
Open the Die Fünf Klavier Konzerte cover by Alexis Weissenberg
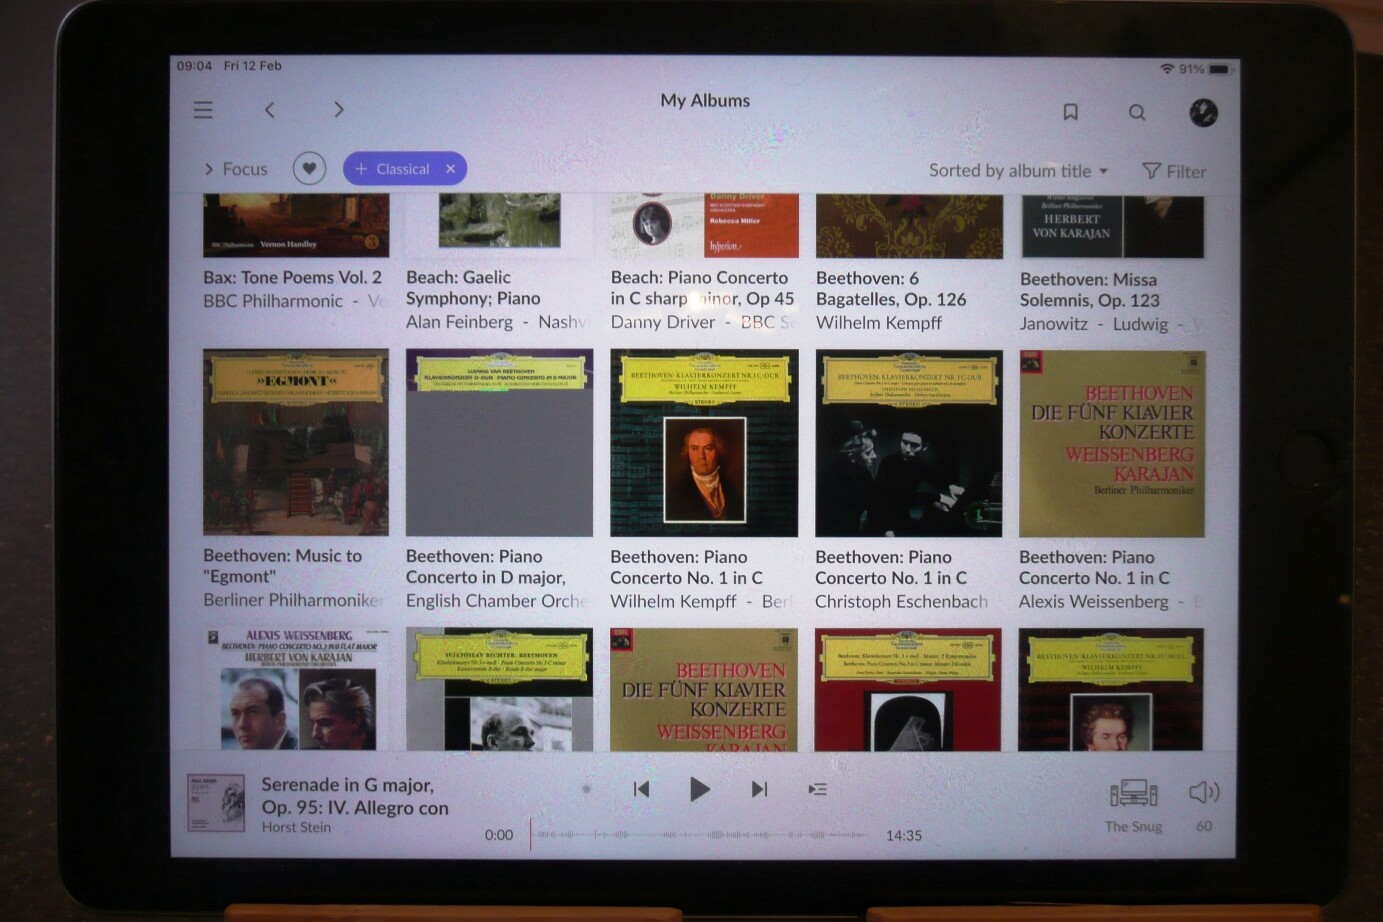(1112, 444)
